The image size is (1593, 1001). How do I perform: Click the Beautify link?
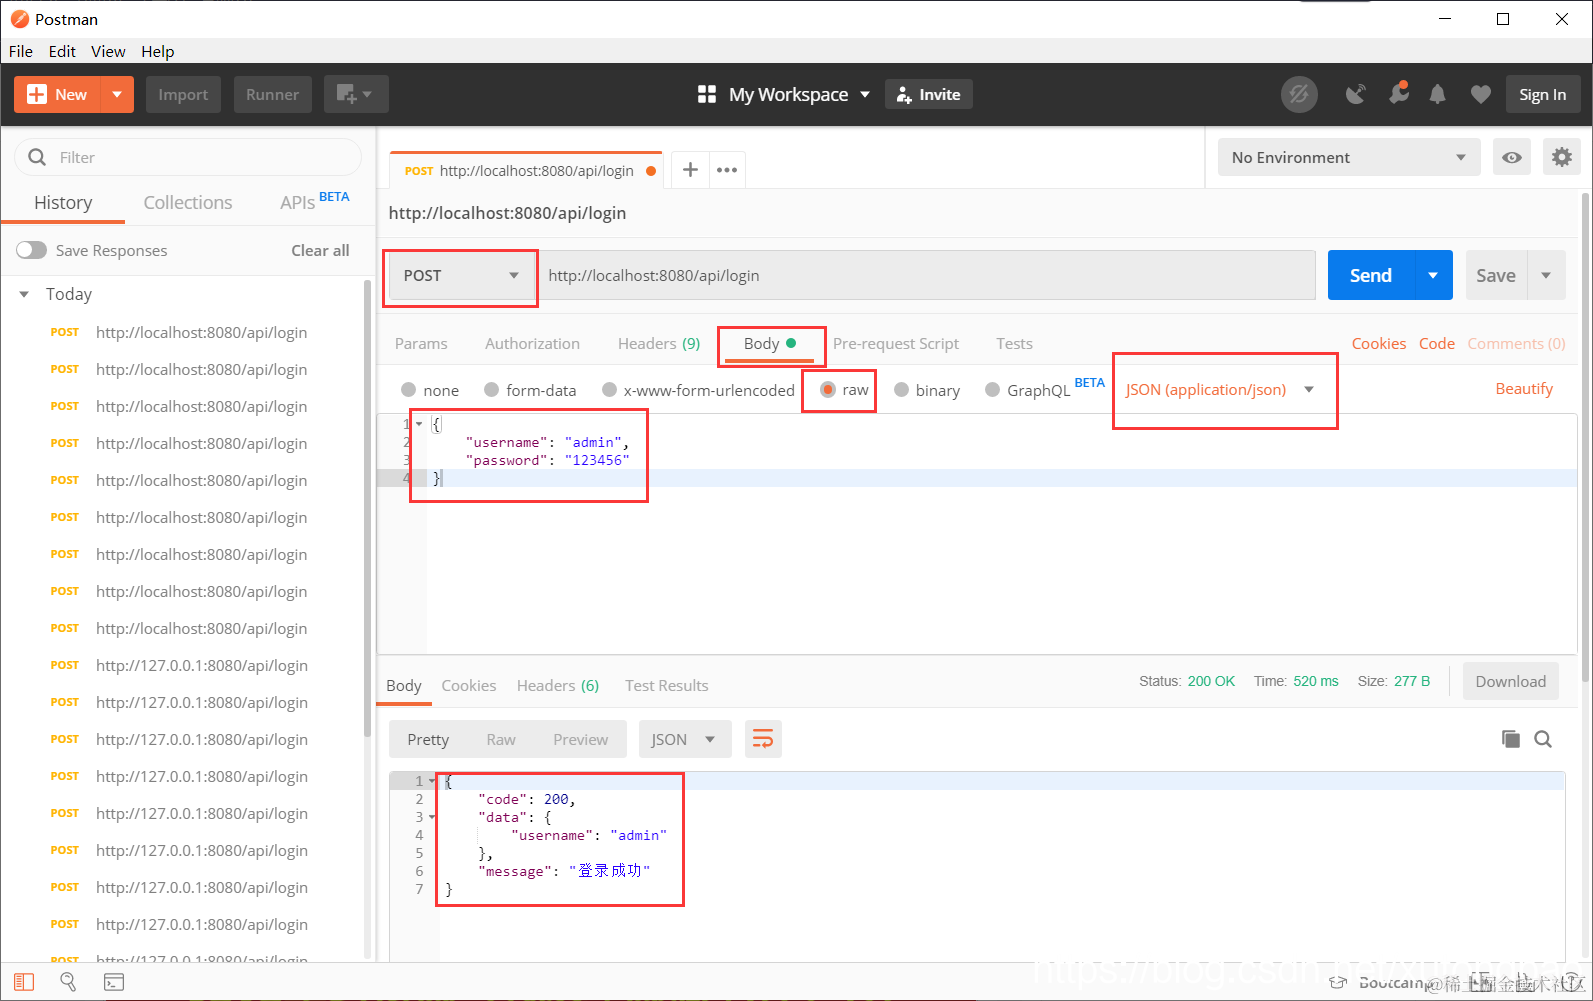(1524, 389)
